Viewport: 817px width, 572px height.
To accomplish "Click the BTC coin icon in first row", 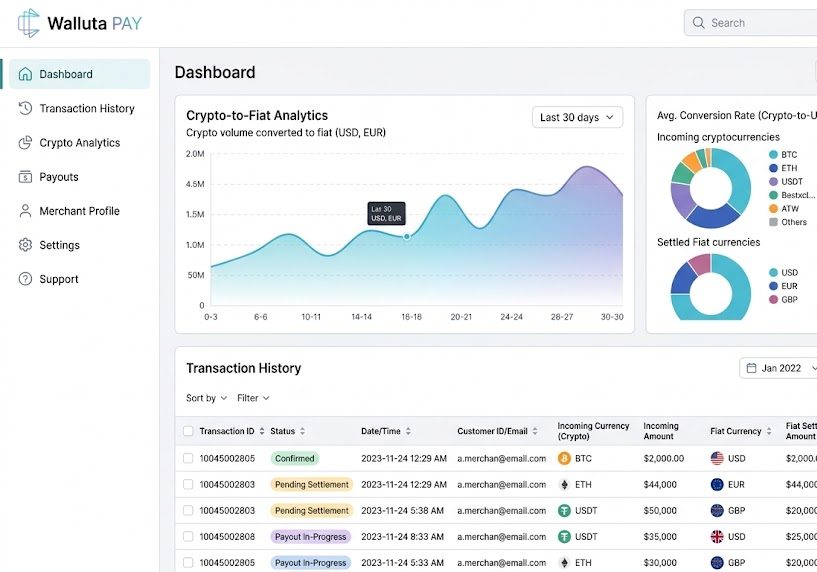I will [564, 458].
